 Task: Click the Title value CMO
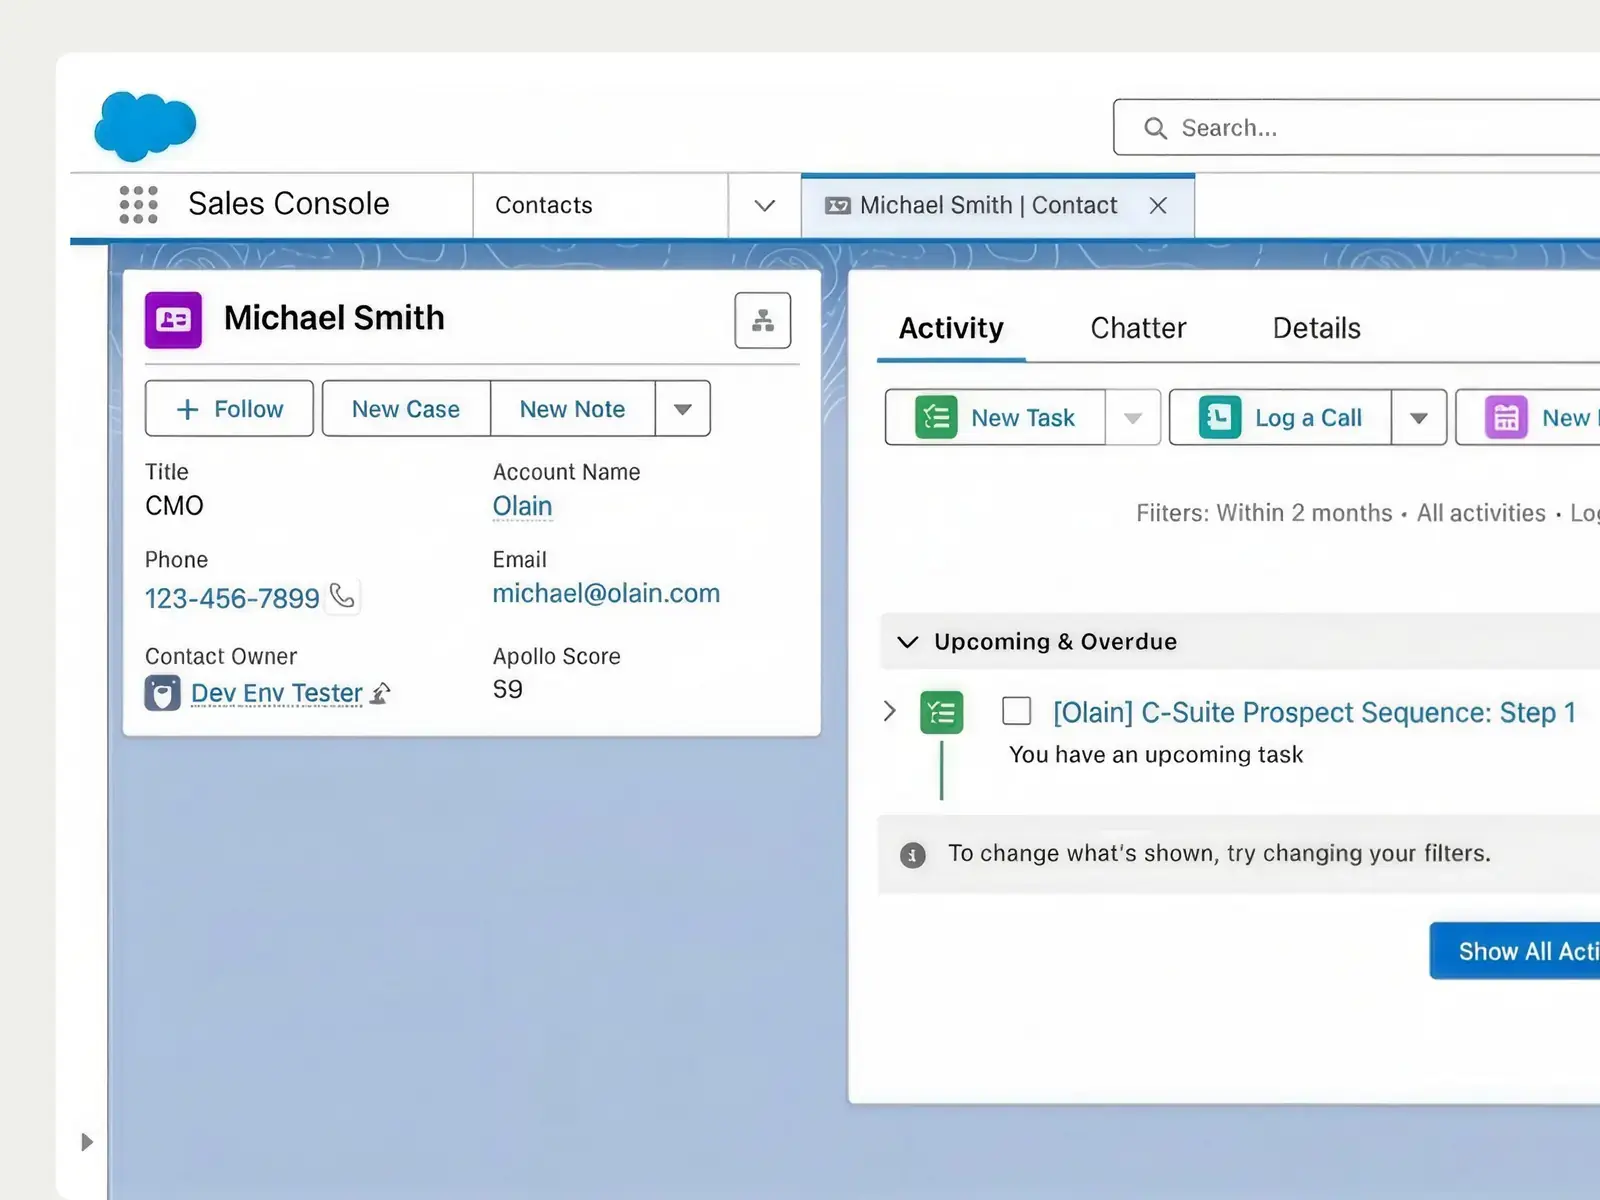click(x=174, y=505)
